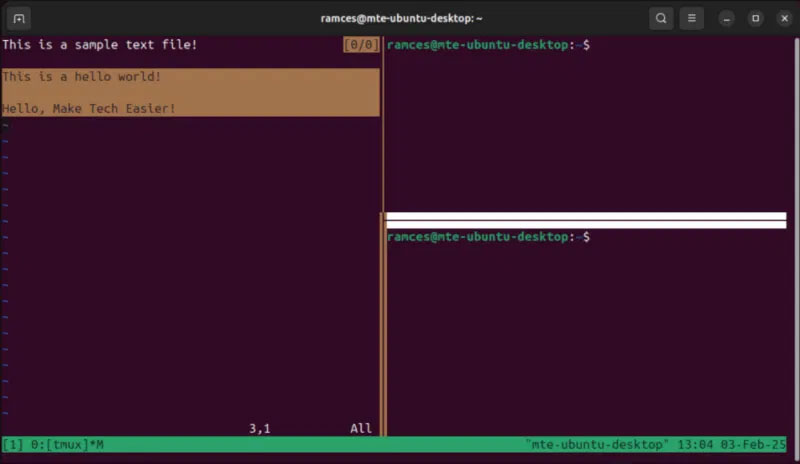Image resolution: width=800 pixels, height=464 pixels.
Task: Click the 03-Feb-25 date in status bar
Action: pyautogui.click(x=753, y=445)
